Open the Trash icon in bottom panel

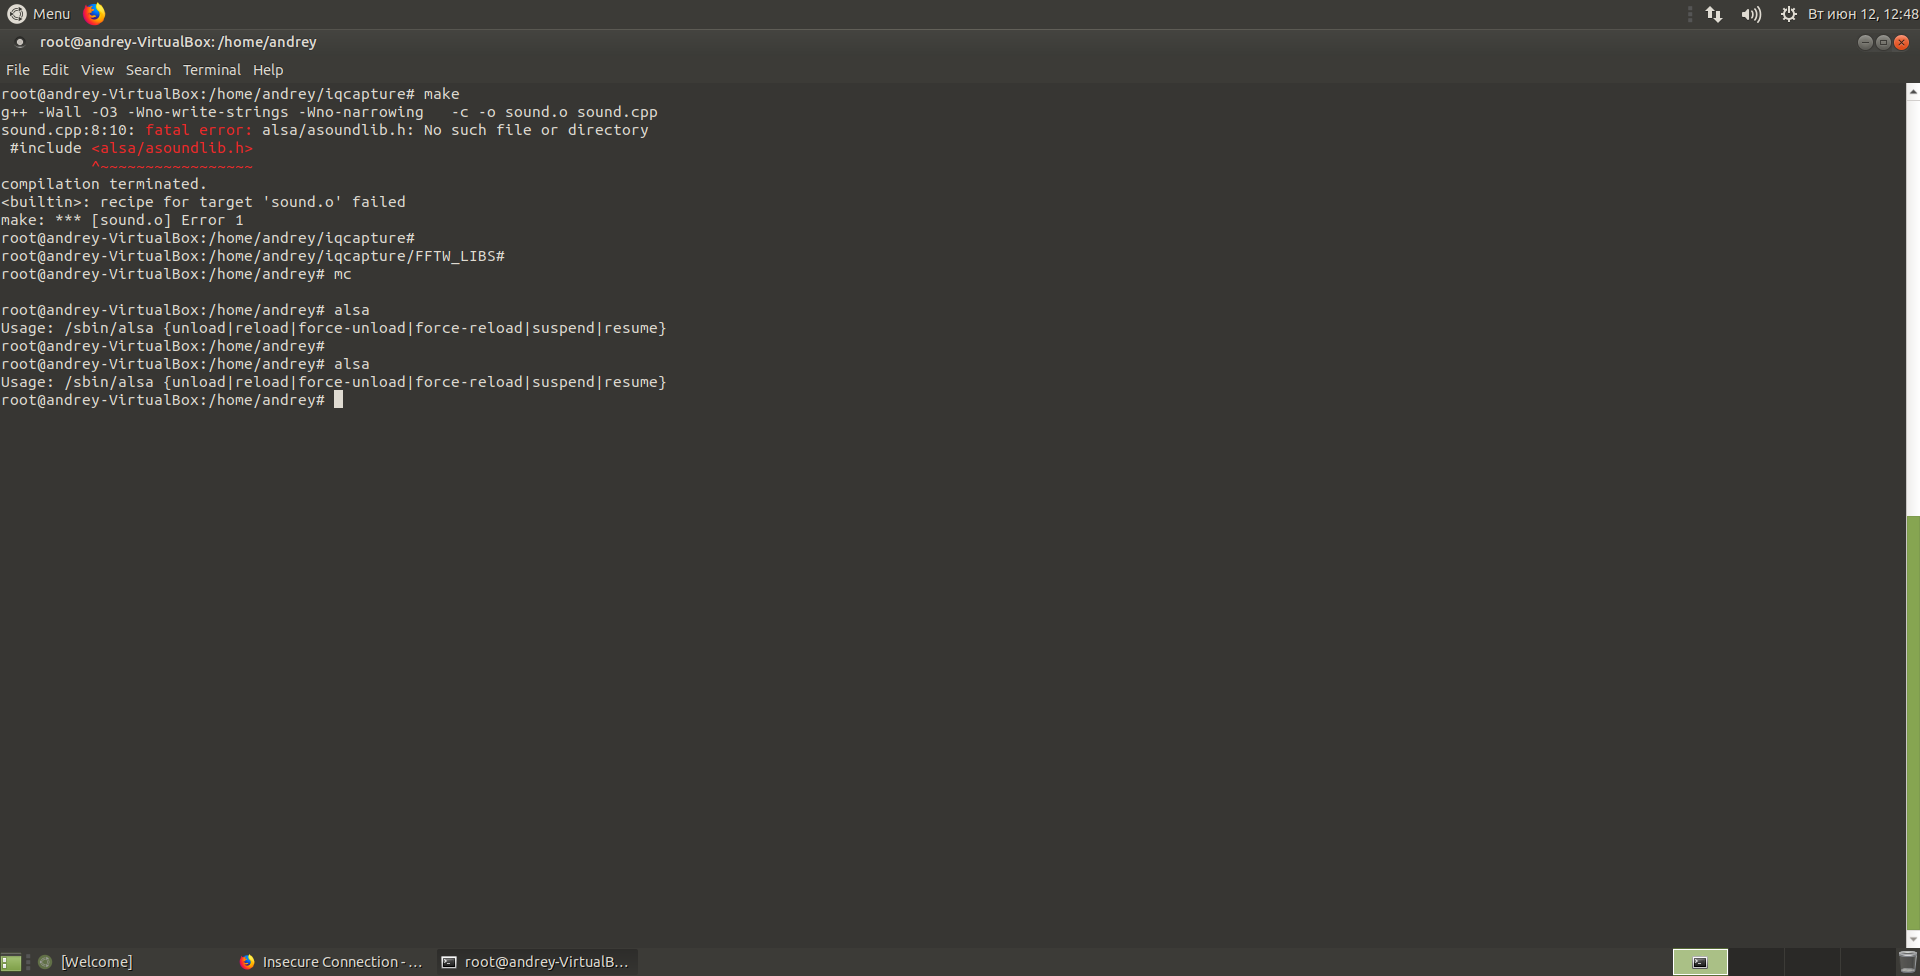click(x=1908, y=962)
